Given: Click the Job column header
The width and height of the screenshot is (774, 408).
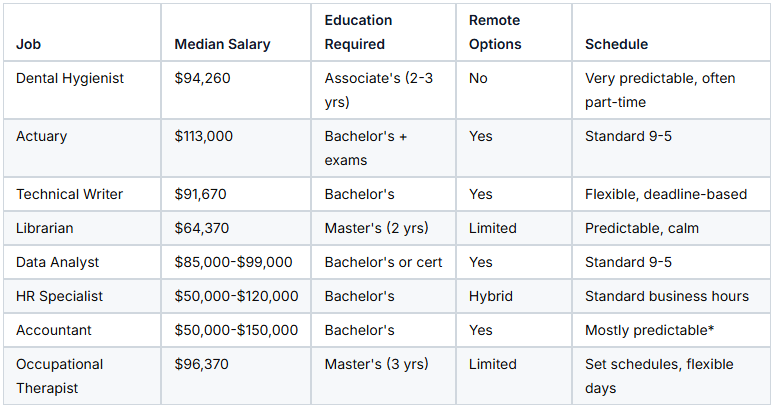Looking at the screenshot, I should pyautogui.click(x=29, y=44).
